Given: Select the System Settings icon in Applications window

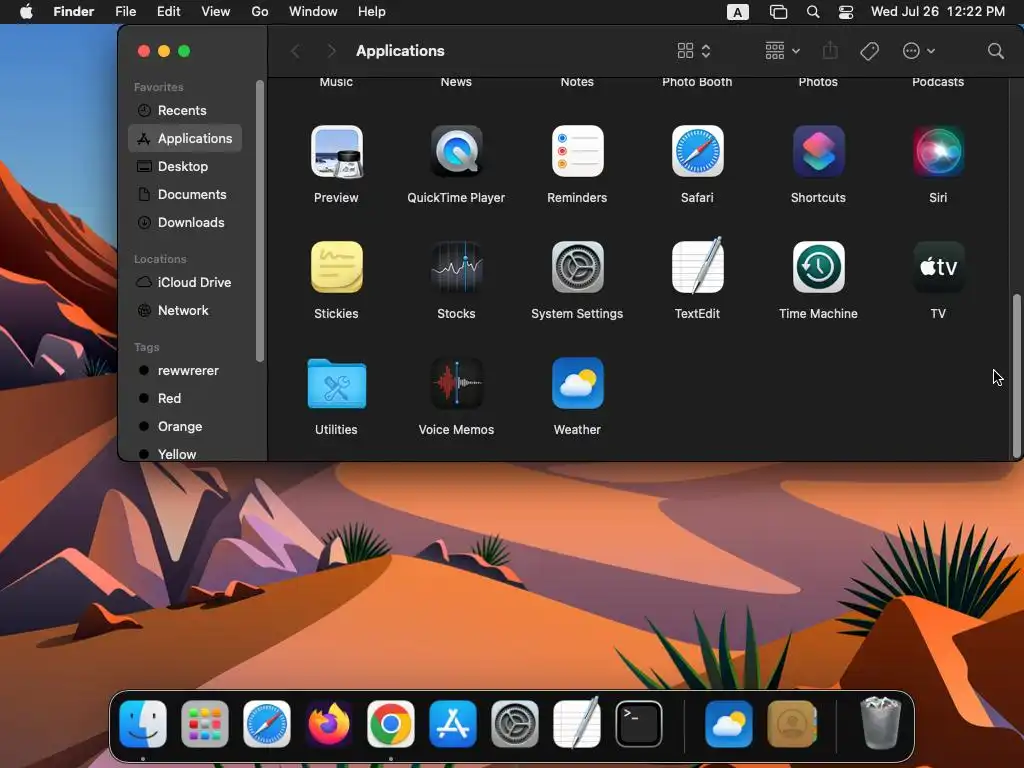Looking at the screenshot, I should 577,267.
